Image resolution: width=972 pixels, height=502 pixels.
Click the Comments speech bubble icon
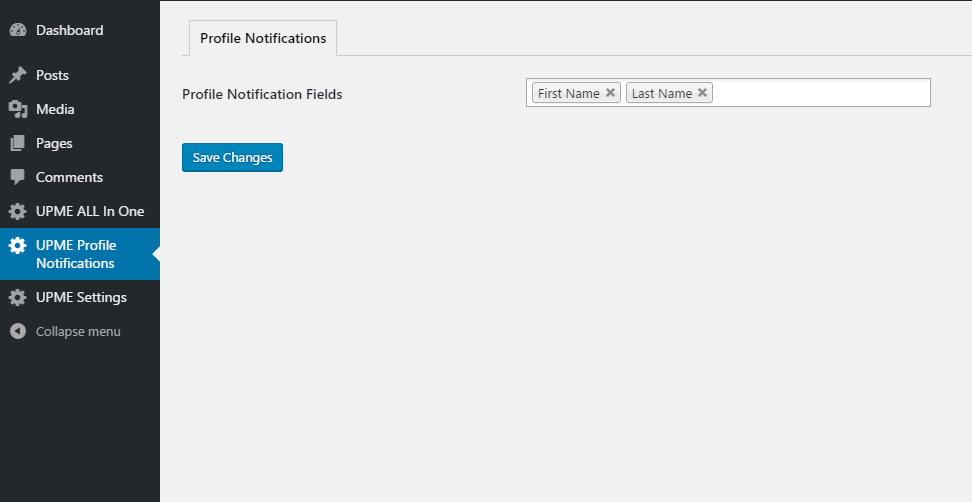[x=18, y=177]
